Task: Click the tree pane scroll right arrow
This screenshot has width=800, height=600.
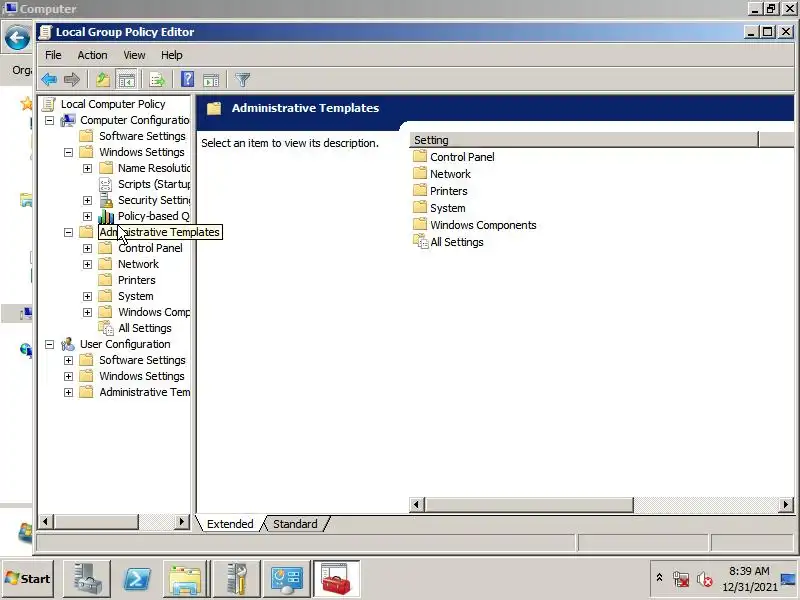Action: pyautogui.click(x=181, y=521)
